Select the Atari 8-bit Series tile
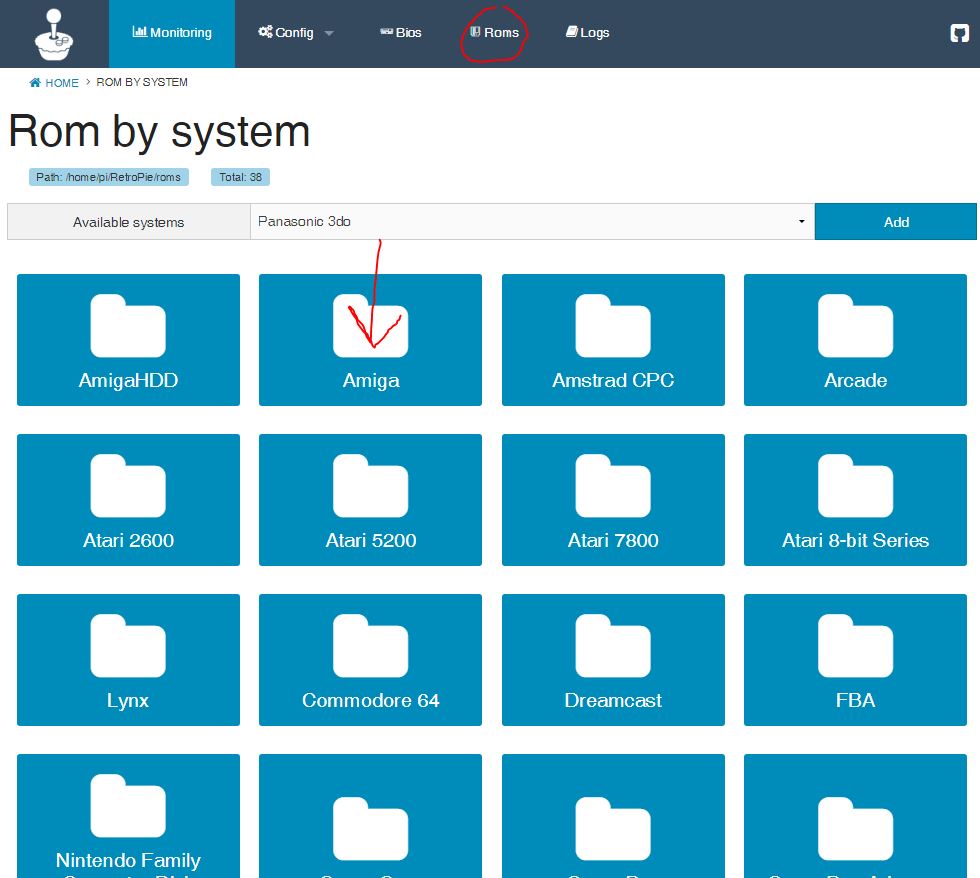Viewport: 980px width, 878px height. (855, 500)
